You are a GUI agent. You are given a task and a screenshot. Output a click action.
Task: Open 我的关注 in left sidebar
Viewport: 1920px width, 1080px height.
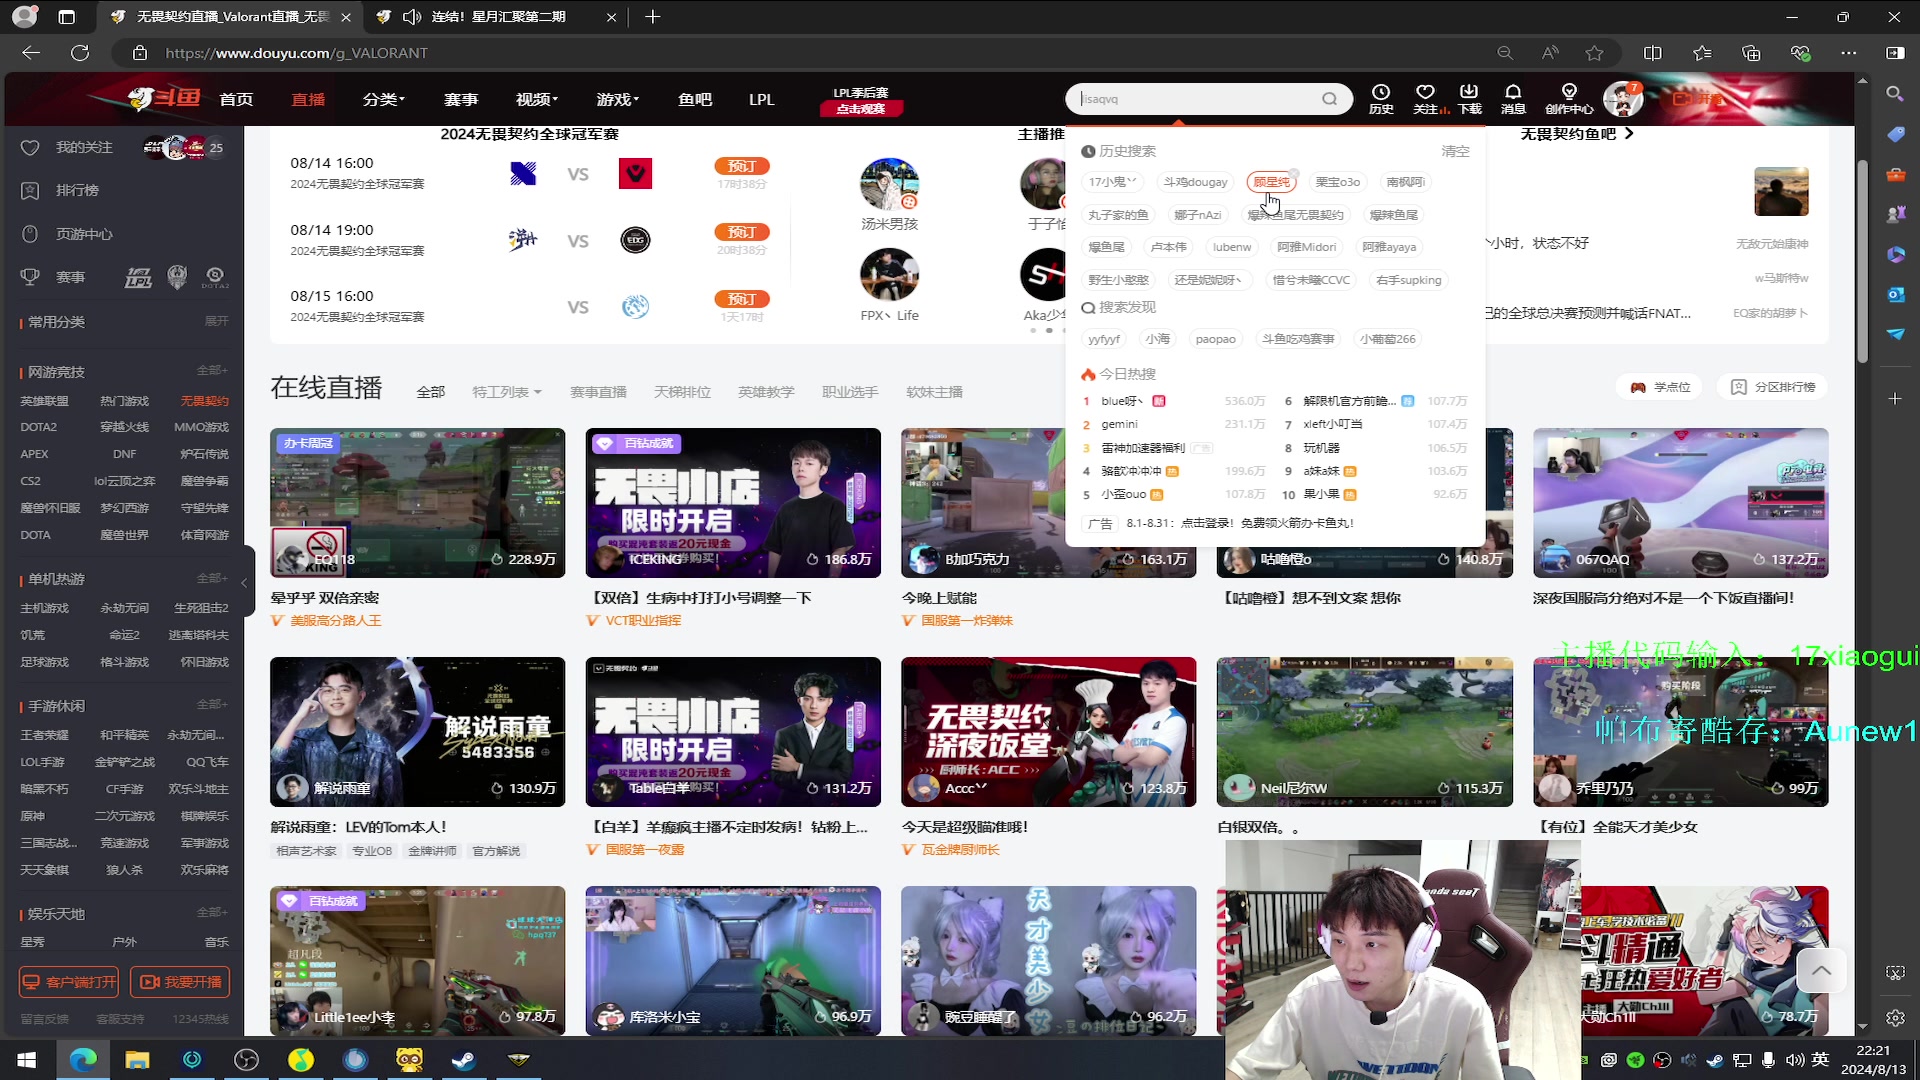pyautogui.click(x=84, y=147)
